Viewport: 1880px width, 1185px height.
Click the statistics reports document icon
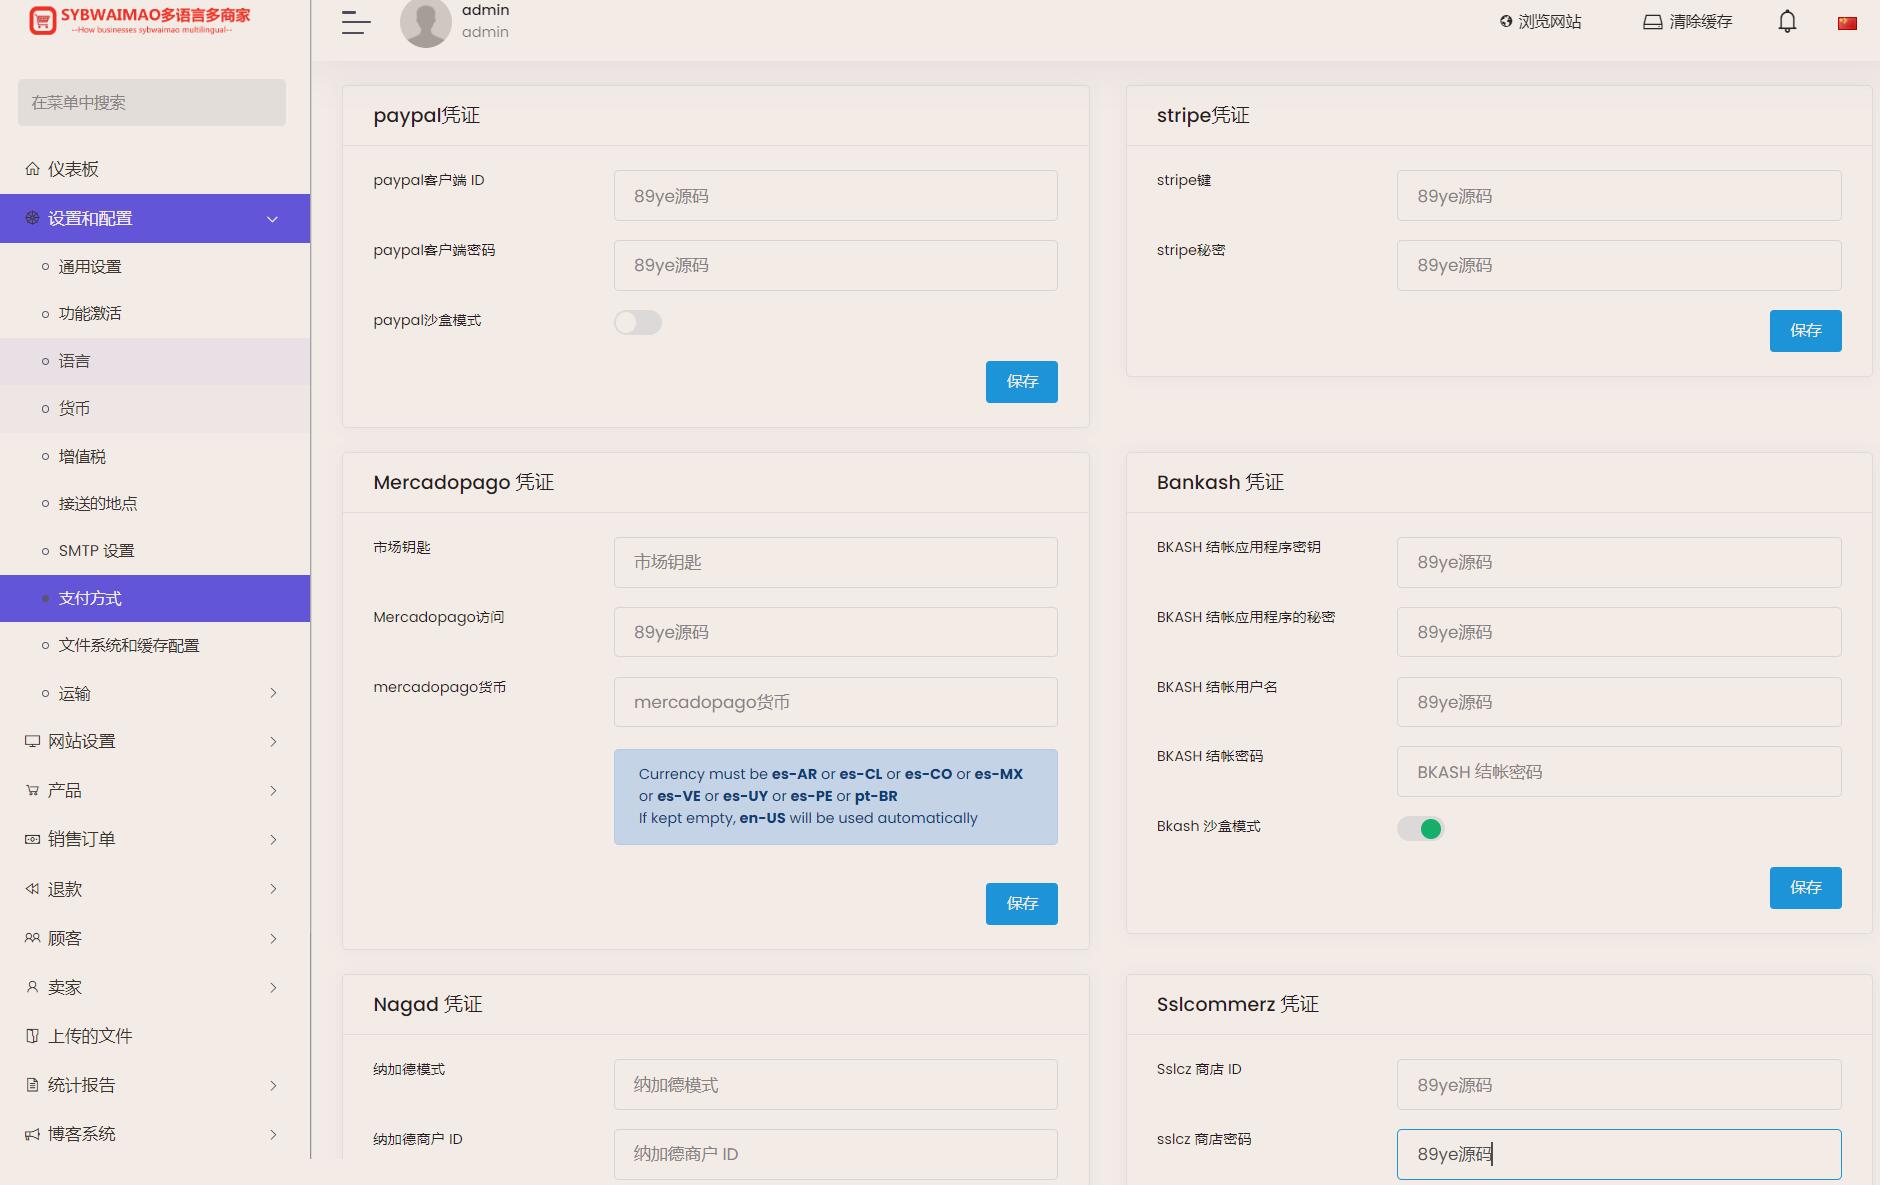point(33,1085)
